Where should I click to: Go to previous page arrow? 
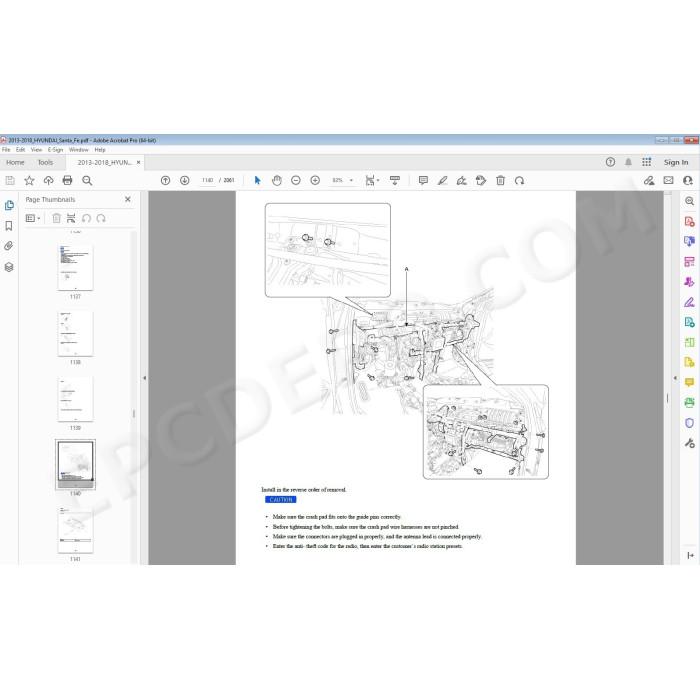[165, 180]
